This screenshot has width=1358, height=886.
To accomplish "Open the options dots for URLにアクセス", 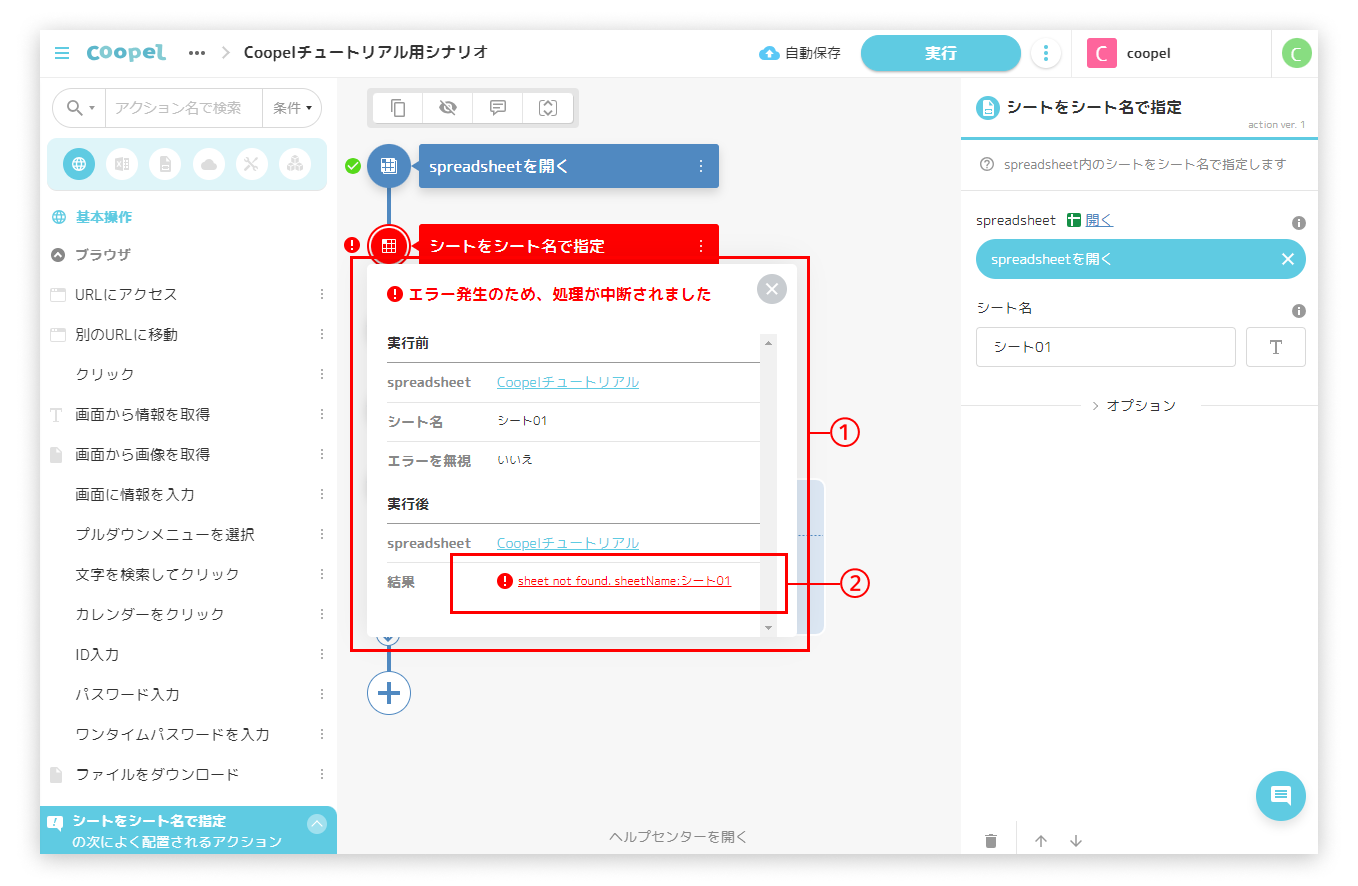I will coord(322,294).
